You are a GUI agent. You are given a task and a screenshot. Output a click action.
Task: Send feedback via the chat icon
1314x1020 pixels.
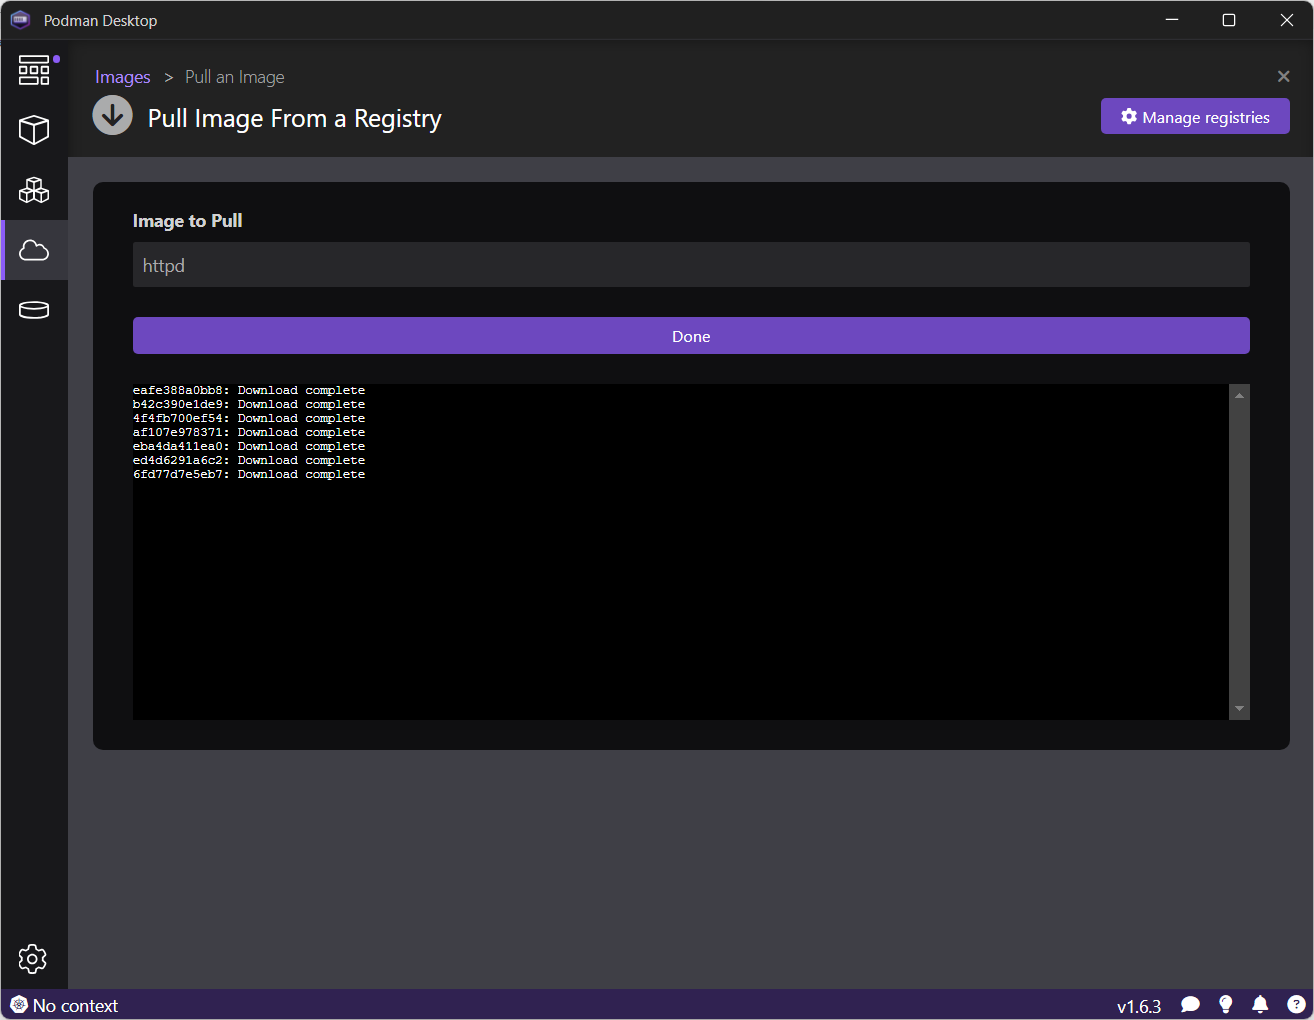pos(1190,1004)
